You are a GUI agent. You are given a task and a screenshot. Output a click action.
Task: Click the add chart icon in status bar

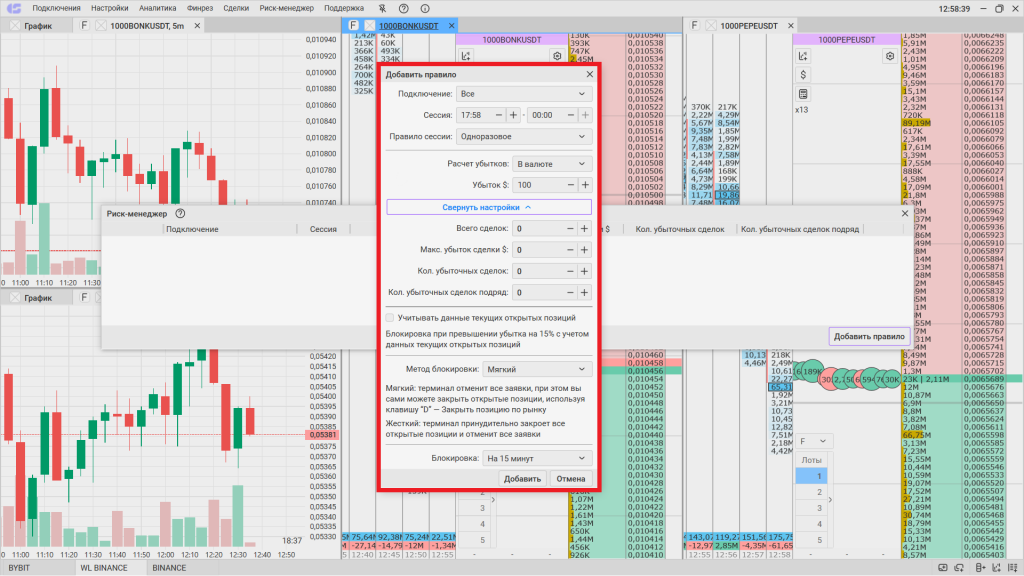[x=997, y=568]
